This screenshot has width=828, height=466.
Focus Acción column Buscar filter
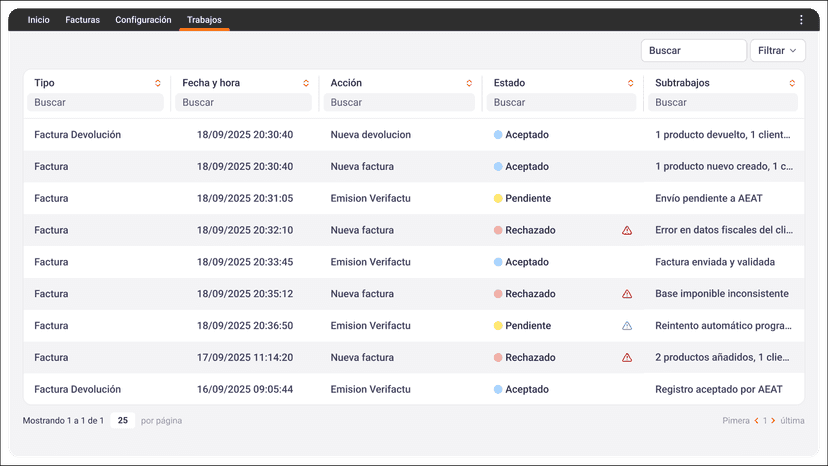tap(399, 102)
